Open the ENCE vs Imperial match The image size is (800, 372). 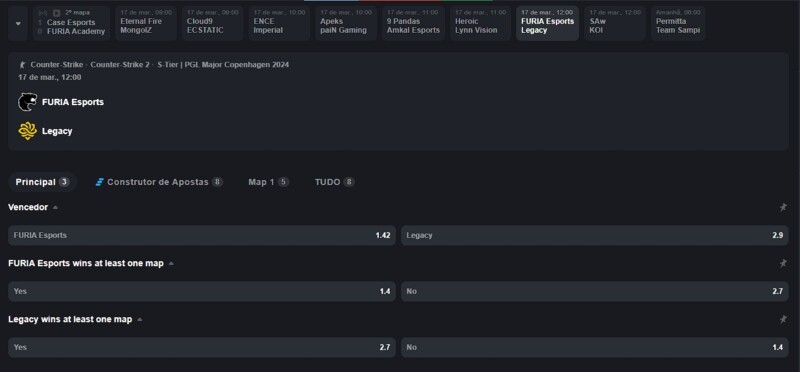click(x=279, y=23)
